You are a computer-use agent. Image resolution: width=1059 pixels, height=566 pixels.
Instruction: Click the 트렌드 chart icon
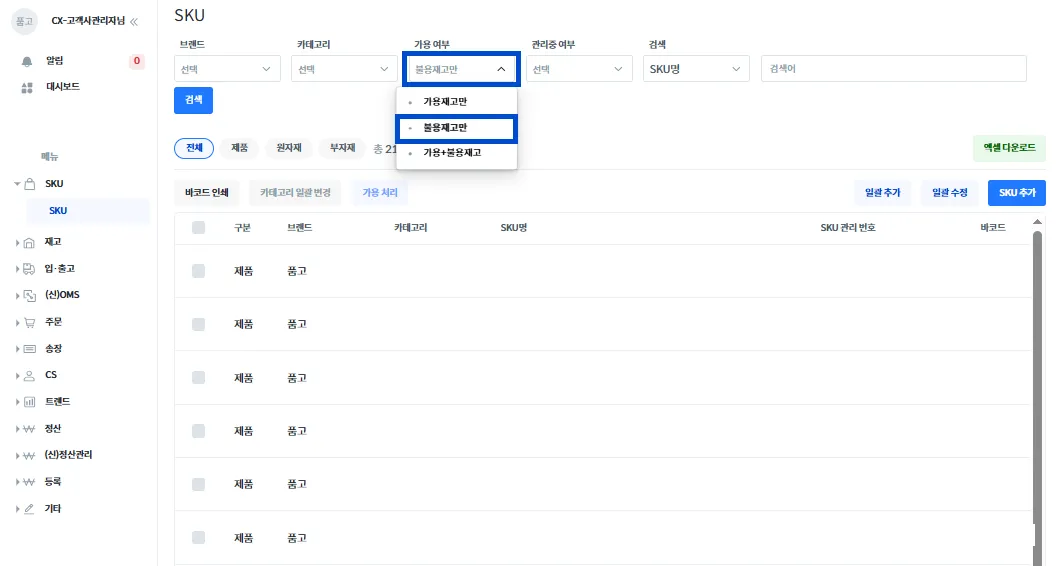tap(29, 402)
